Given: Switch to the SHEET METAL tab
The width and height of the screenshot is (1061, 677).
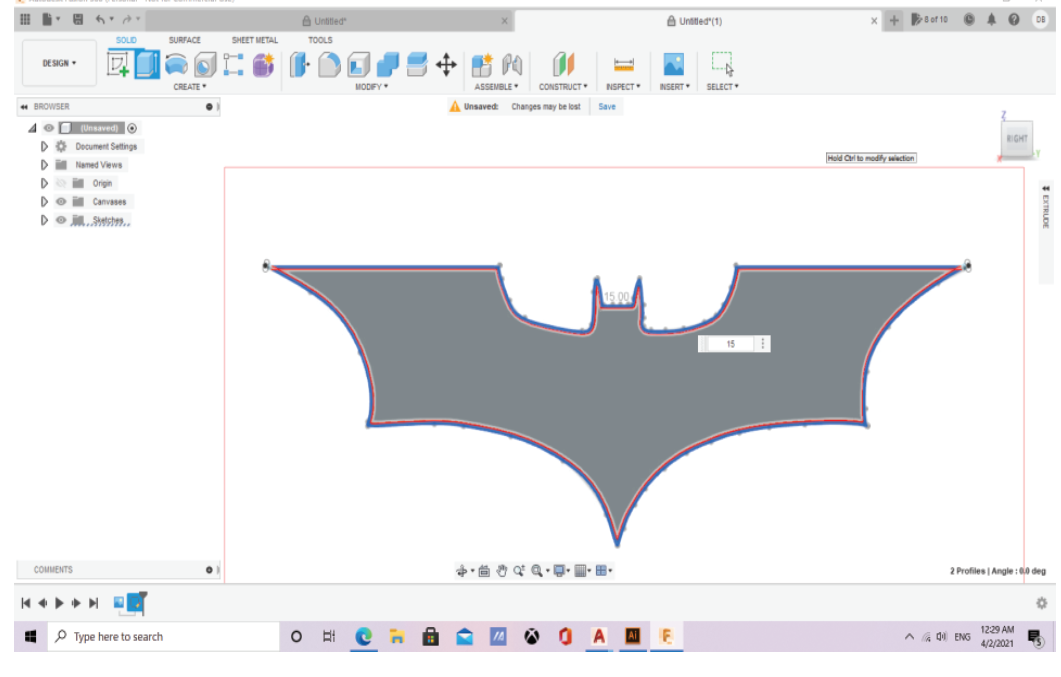Looking at the screenshot, I should (x=255, y=40).
